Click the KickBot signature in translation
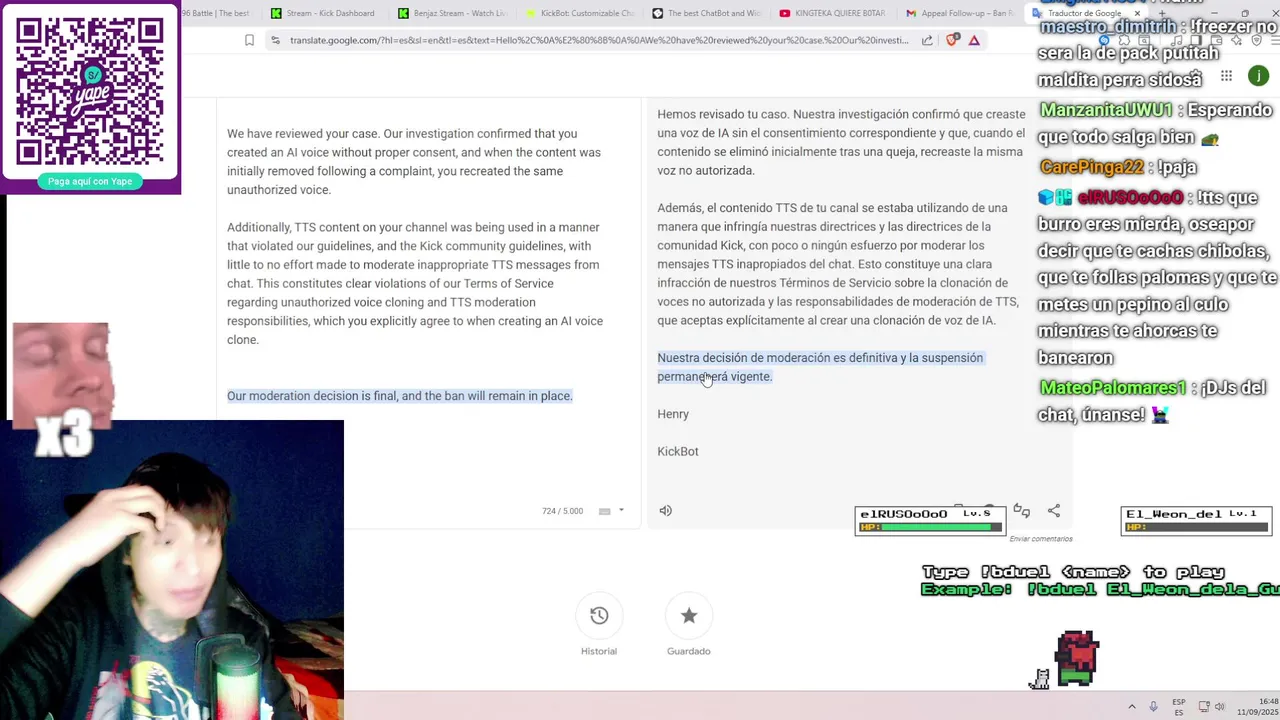The width and height of the screenshot is (1280, 720). click(678, 451)
